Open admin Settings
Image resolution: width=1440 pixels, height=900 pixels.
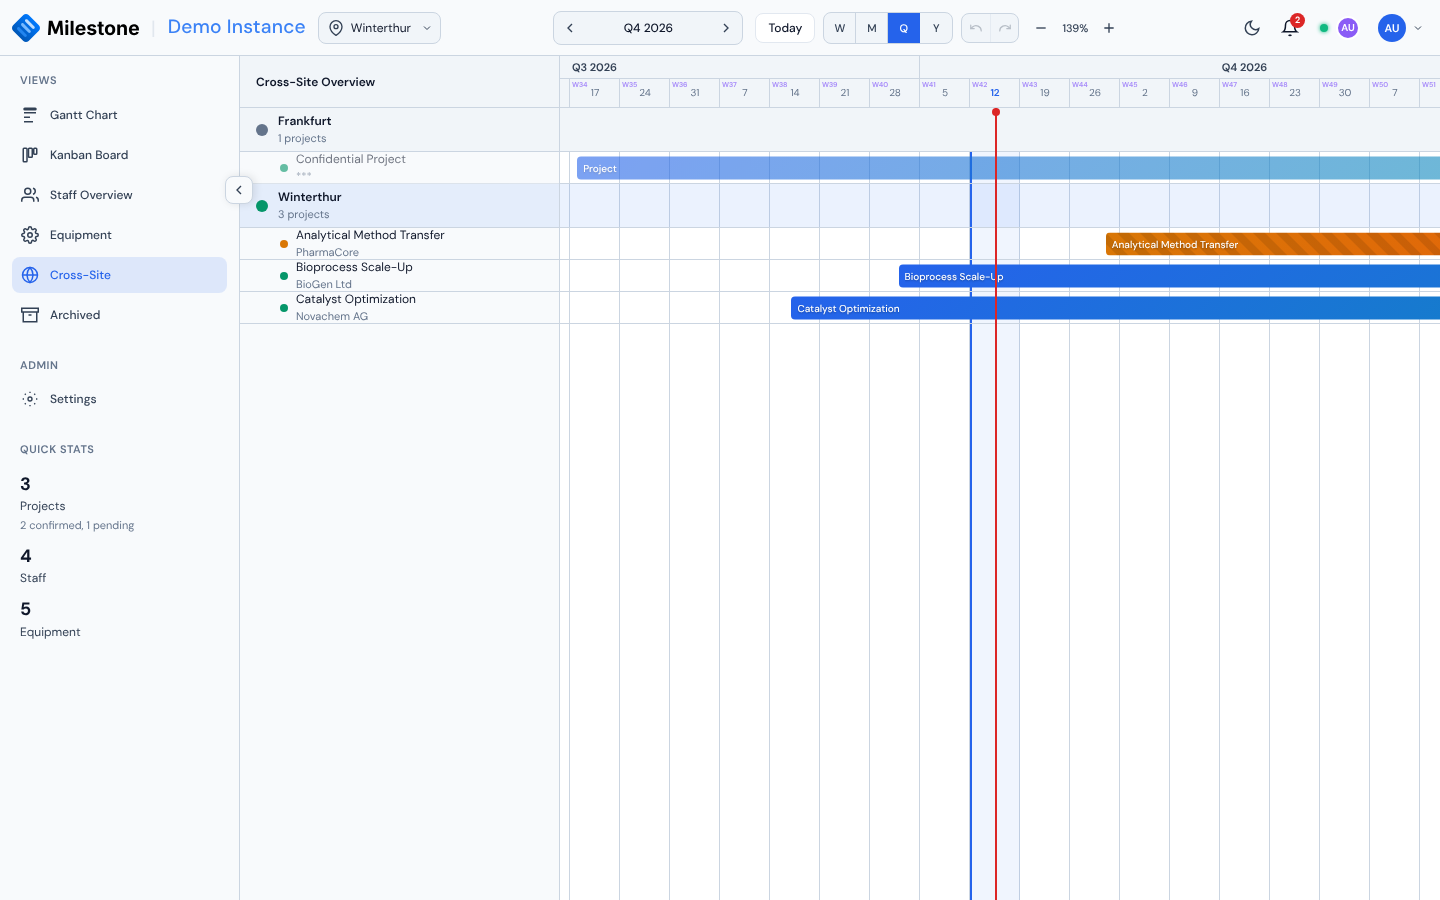[119, 399]
